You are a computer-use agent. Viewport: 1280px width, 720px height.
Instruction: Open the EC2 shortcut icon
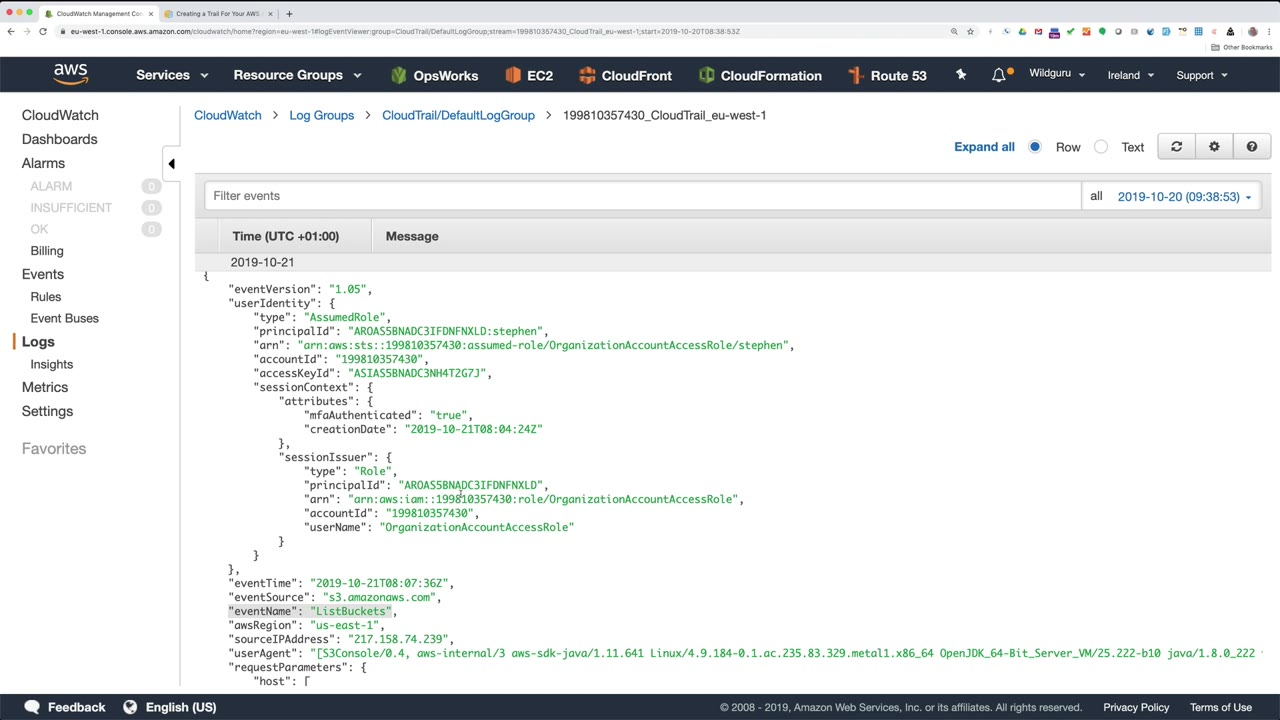529,75
